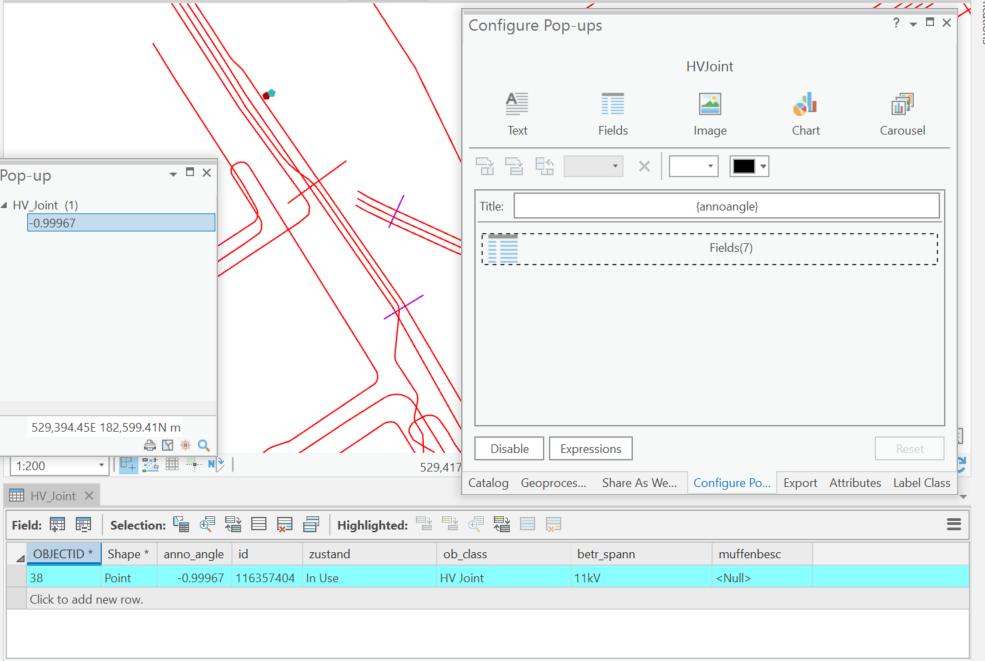This screenshot has height=661, width=985.
Task: Click the cyan point feature on map
Action: pyautogui.click(x=271, y=93)
